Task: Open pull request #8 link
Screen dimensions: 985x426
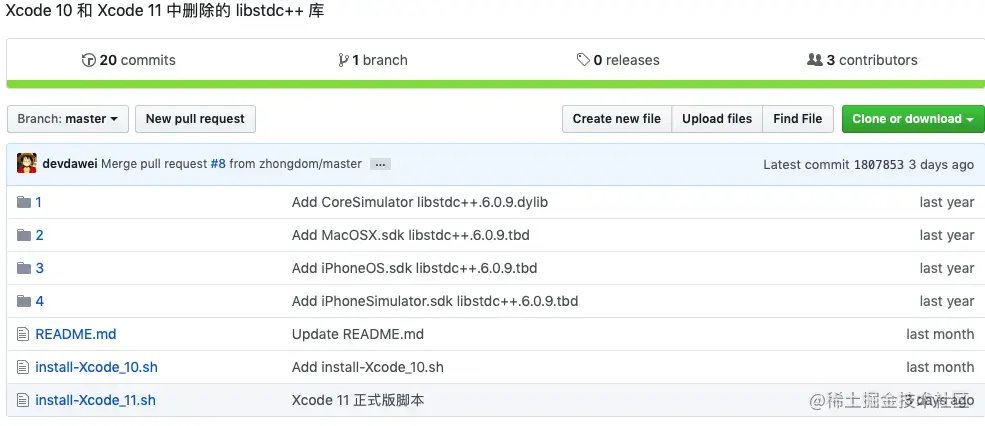Action: click(218, 164)
